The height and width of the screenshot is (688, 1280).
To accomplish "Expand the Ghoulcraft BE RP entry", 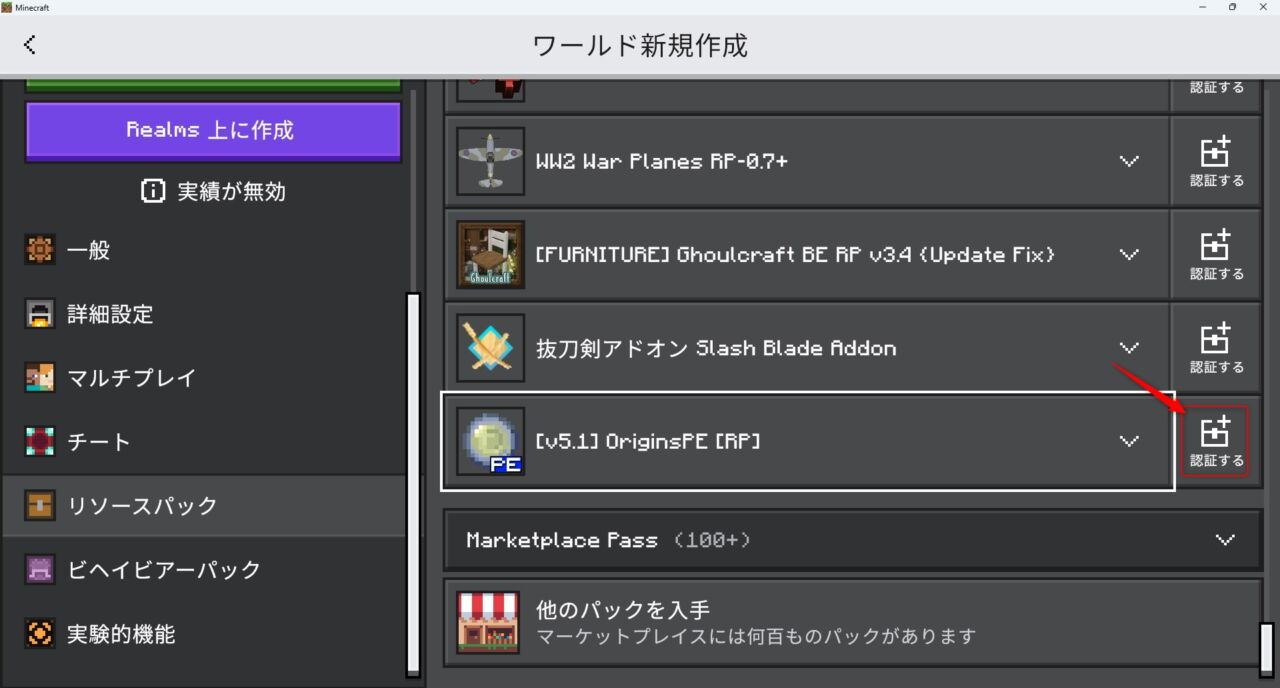I will pyautogui.click(x=1130, y=254).
